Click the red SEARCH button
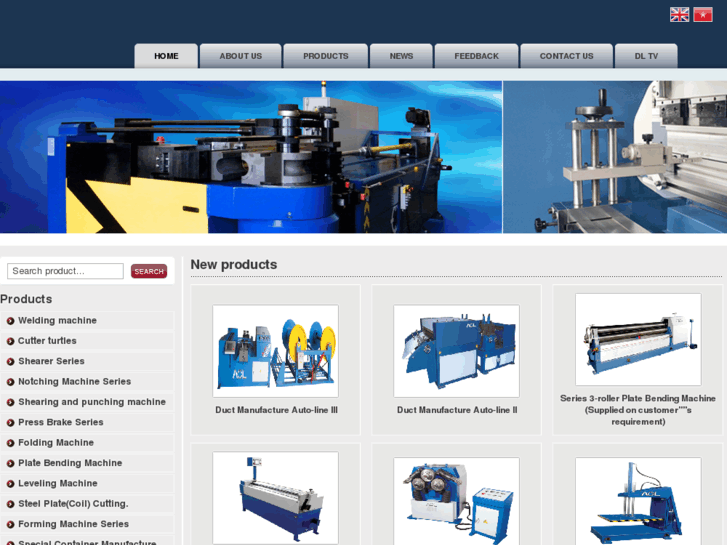Viewport: 727px width, 545px height. click(149, 271)
